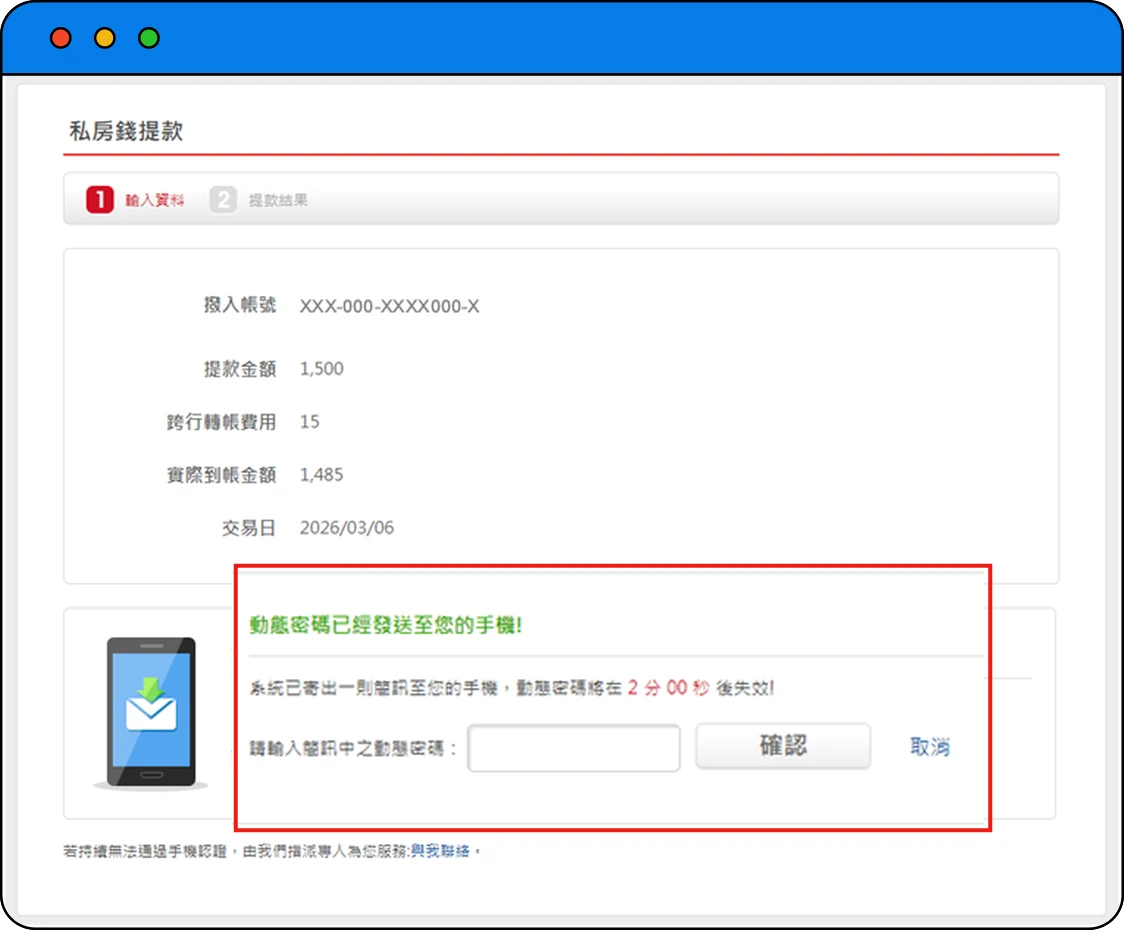This screenshot has height=930, width=1124.
Task: Click the 確認 confirm button
Action: (x=783, y=746)
